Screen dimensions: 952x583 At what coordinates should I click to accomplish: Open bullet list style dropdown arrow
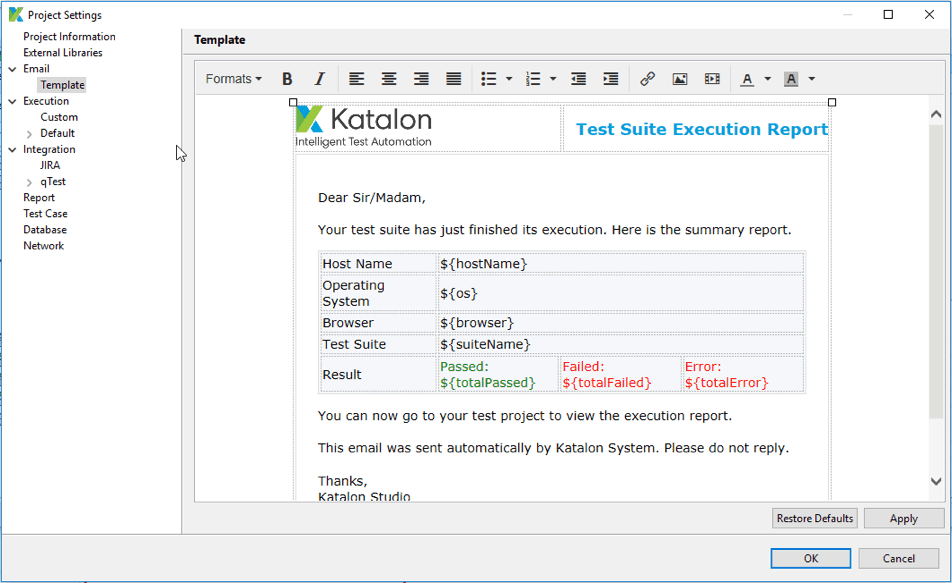[509, 79]
